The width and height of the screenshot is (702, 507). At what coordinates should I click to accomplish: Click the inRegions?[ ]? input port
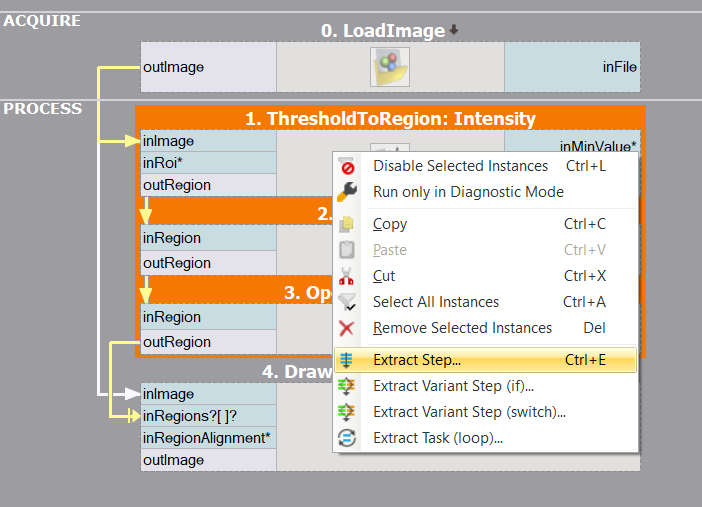(x=208, y=416)
